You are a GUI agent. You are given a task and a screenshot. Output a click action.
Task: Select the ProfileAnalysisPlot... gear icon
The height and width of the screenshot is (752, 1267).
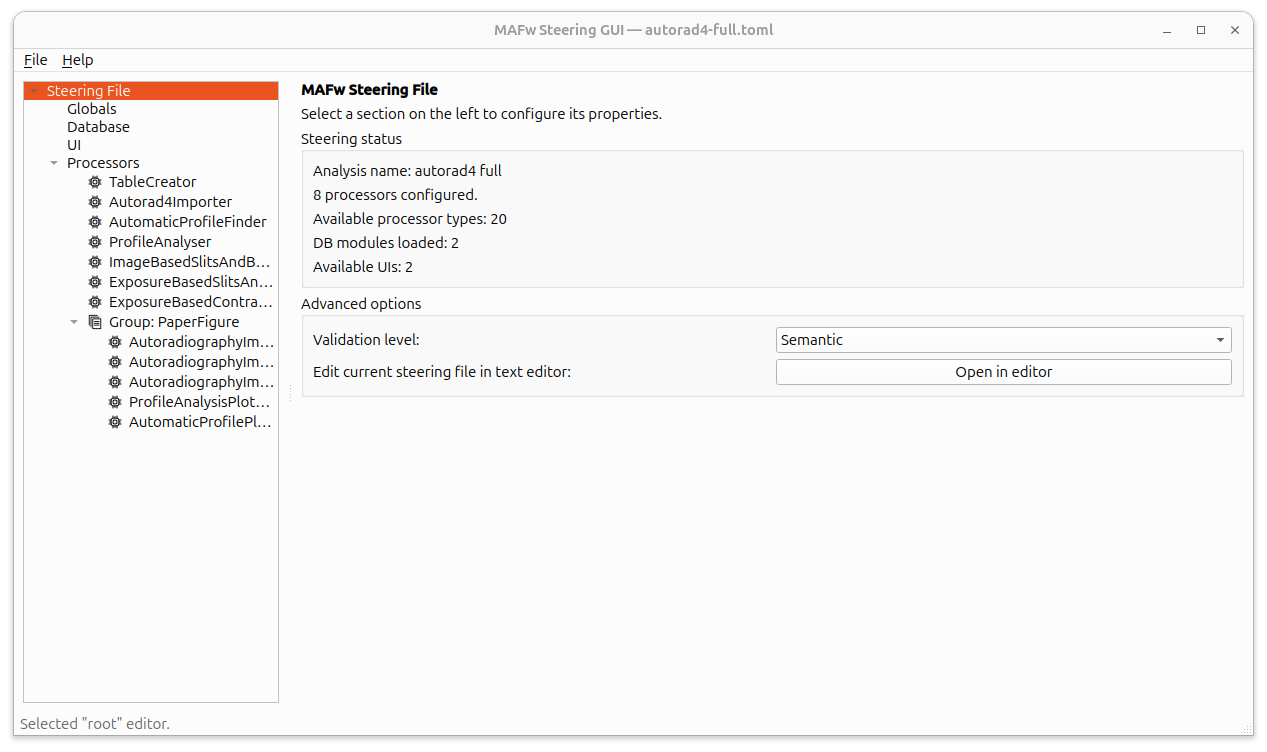[113, 401]
